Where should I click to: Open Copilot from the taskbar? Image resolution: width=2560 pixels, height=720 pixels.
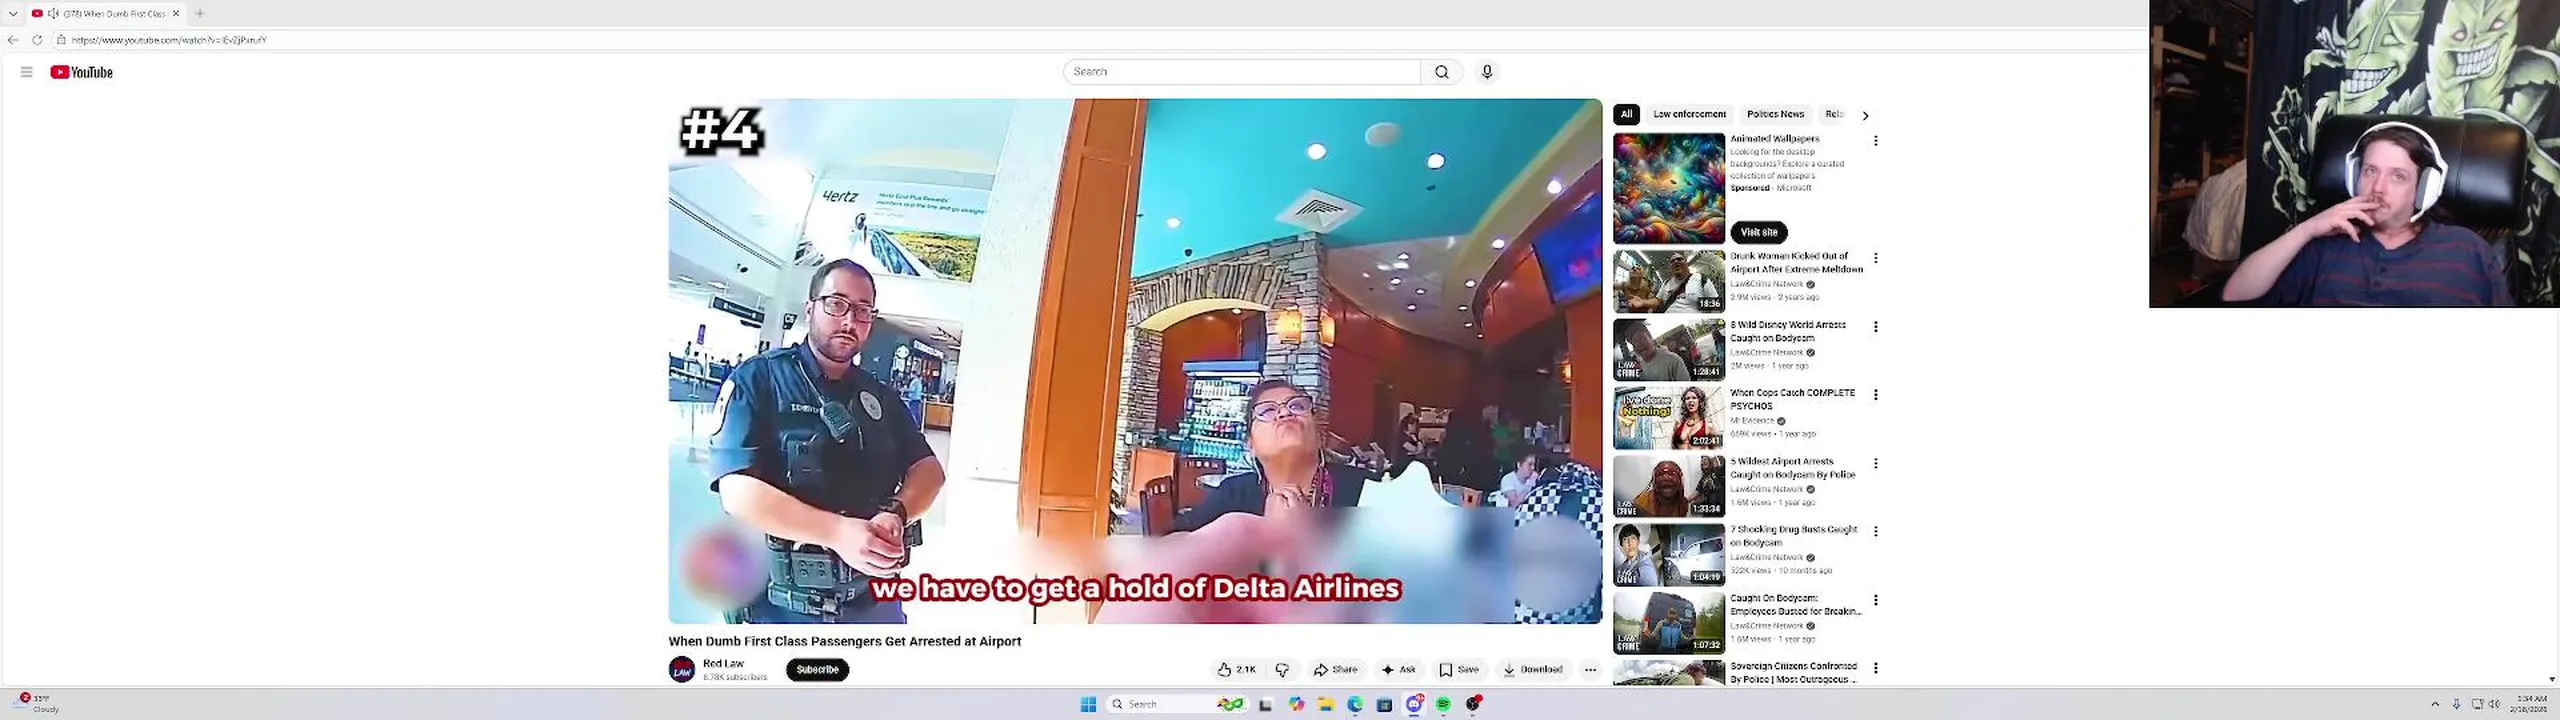1297,705
